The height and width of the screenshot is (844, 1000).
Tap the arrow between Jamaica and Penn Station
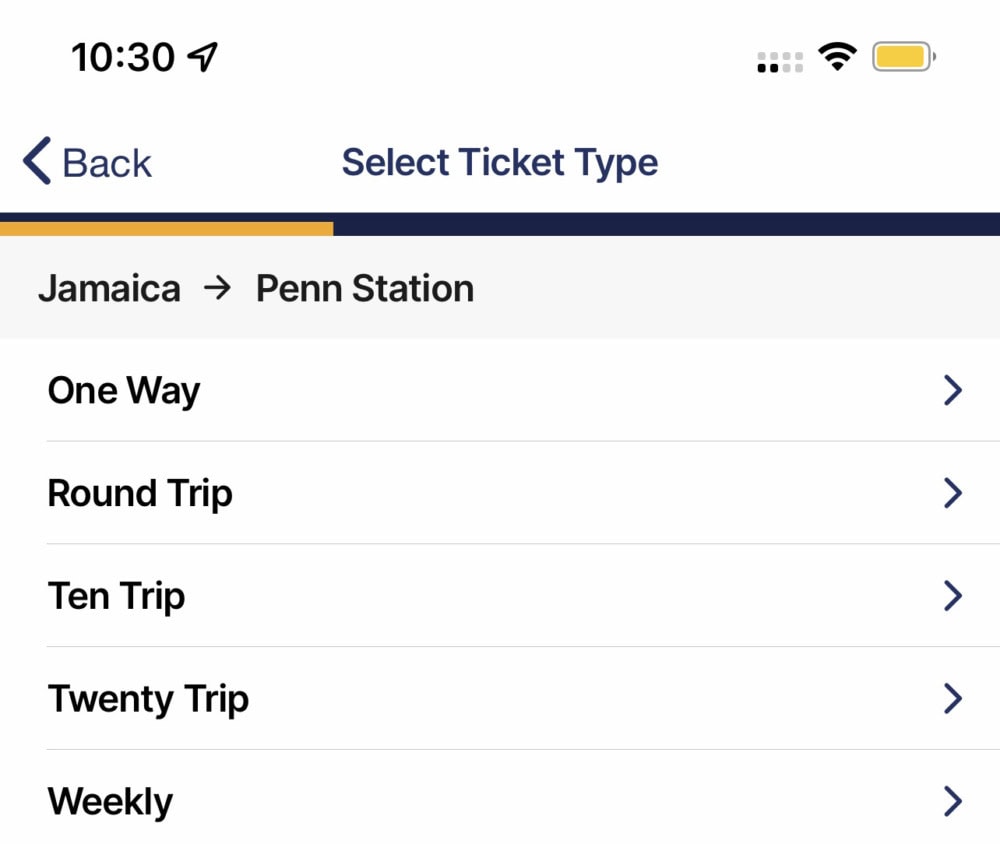pos(217,288)
